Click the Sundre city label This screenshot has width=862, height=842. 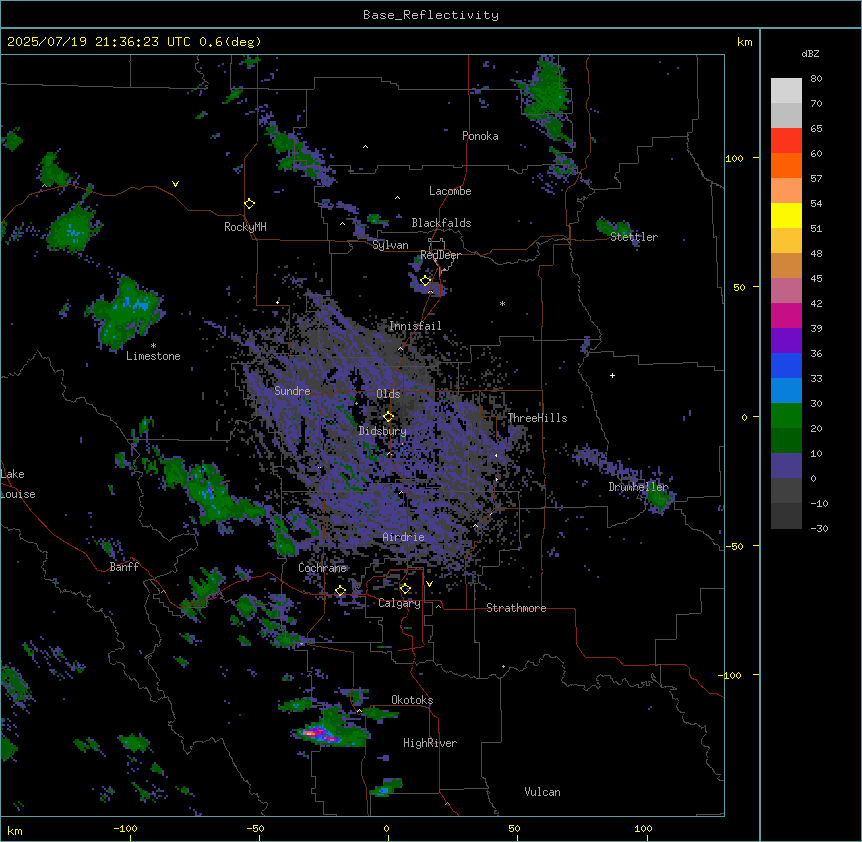(292, 391)
